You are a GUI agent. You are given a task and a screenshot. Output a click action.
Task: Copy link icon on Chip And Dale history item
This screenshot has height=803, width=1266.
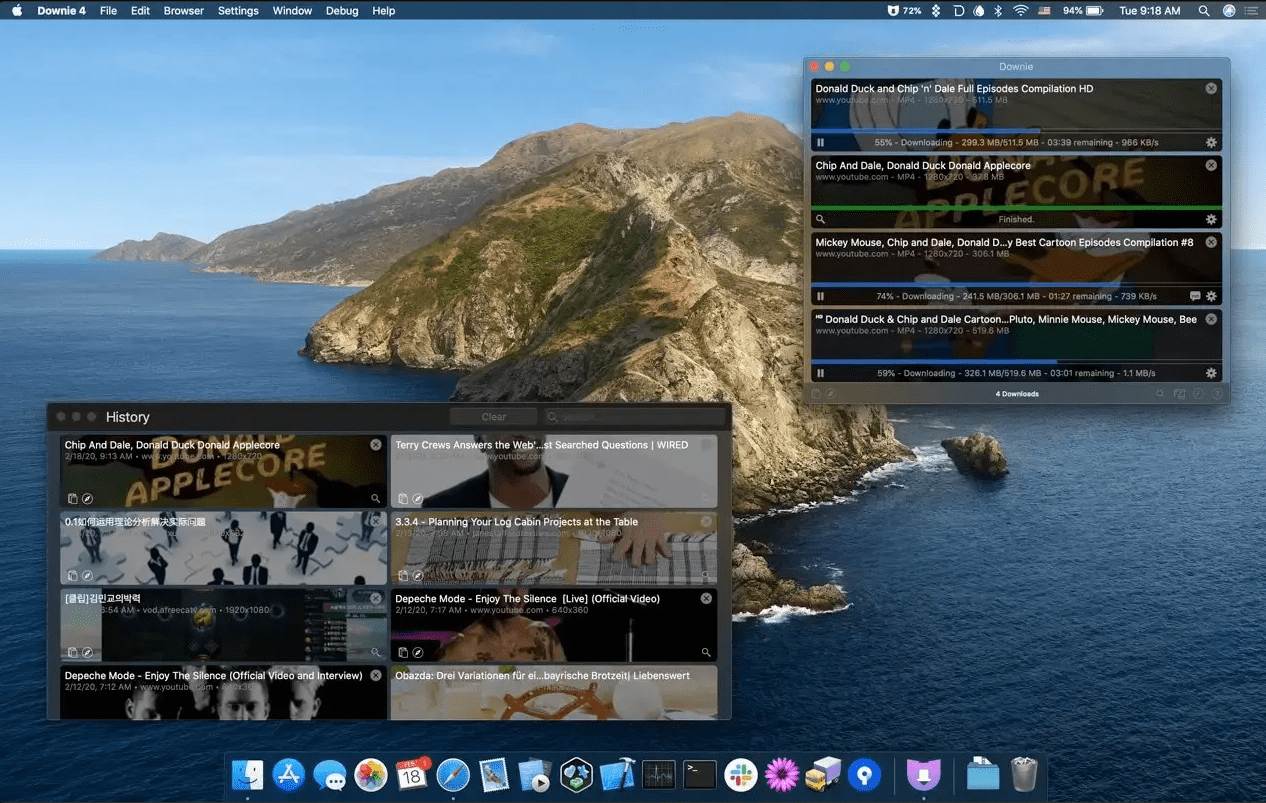72,498
